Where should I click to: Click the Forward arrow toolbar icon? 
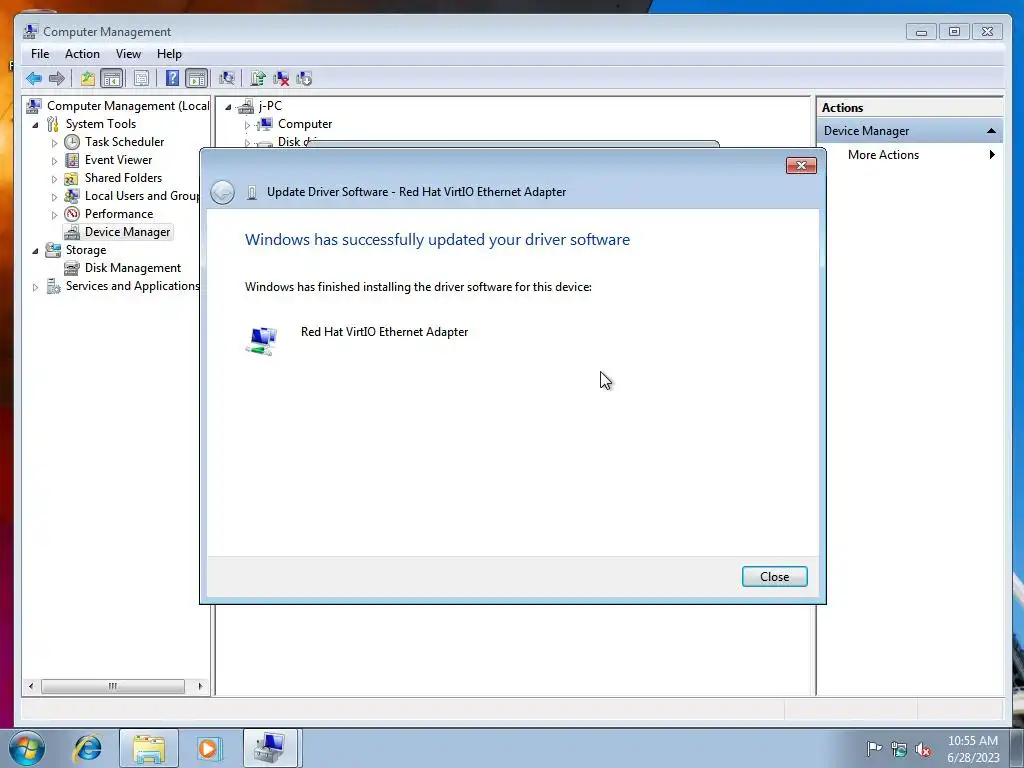[x=57, y=79]
